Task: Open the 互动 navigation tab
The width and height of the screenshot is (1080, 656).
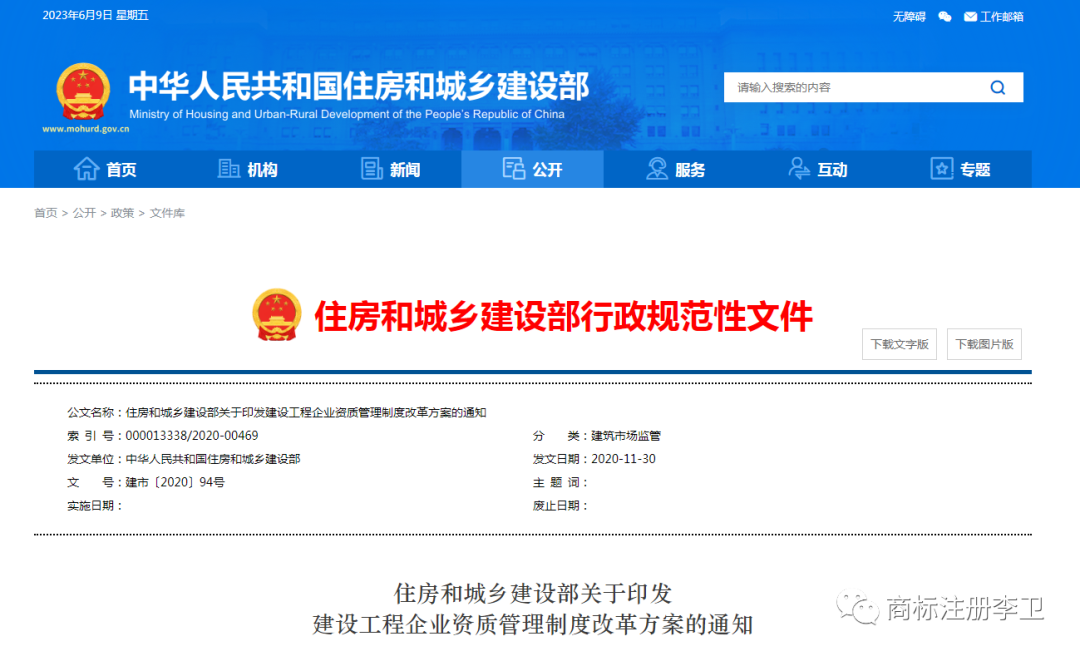Action: click(818, 169)
